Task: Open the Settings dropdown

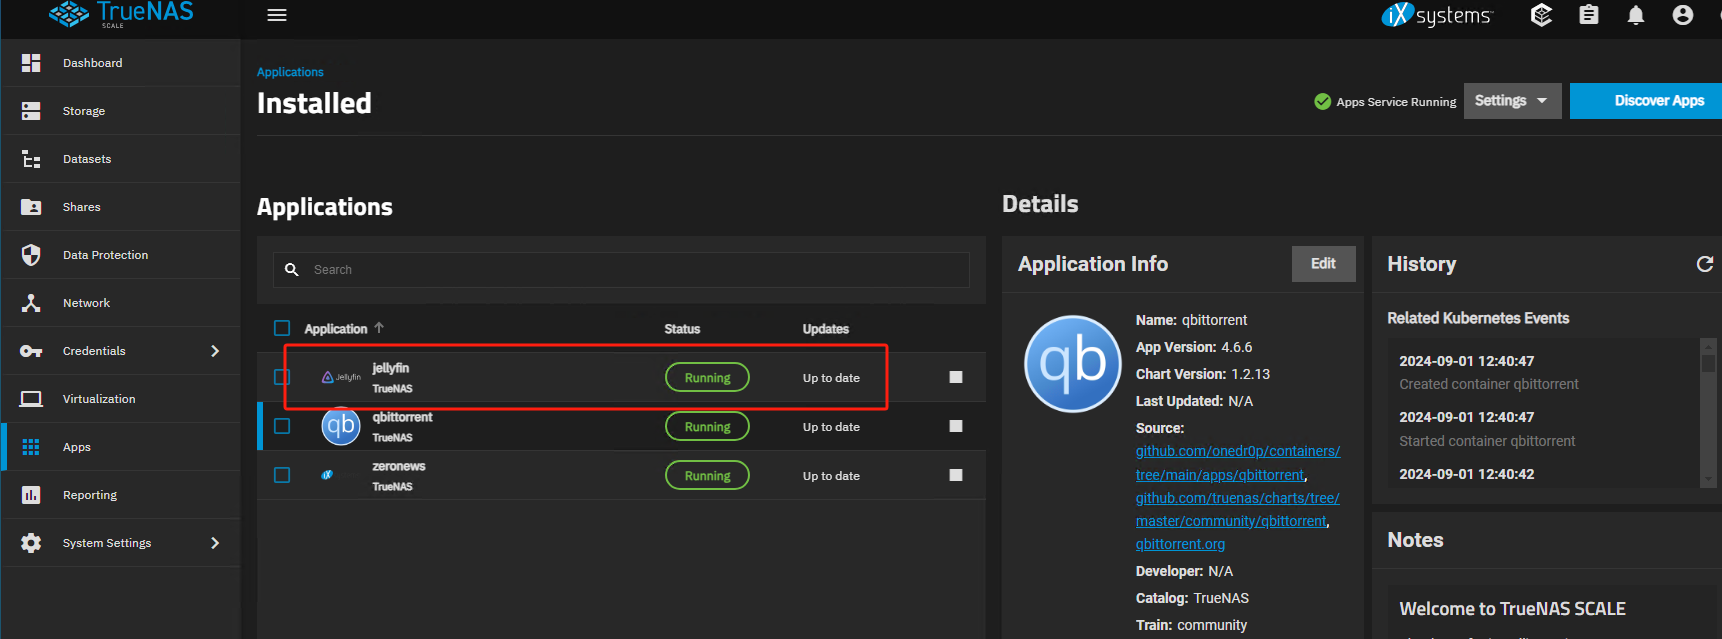Action: (1512, 101)
